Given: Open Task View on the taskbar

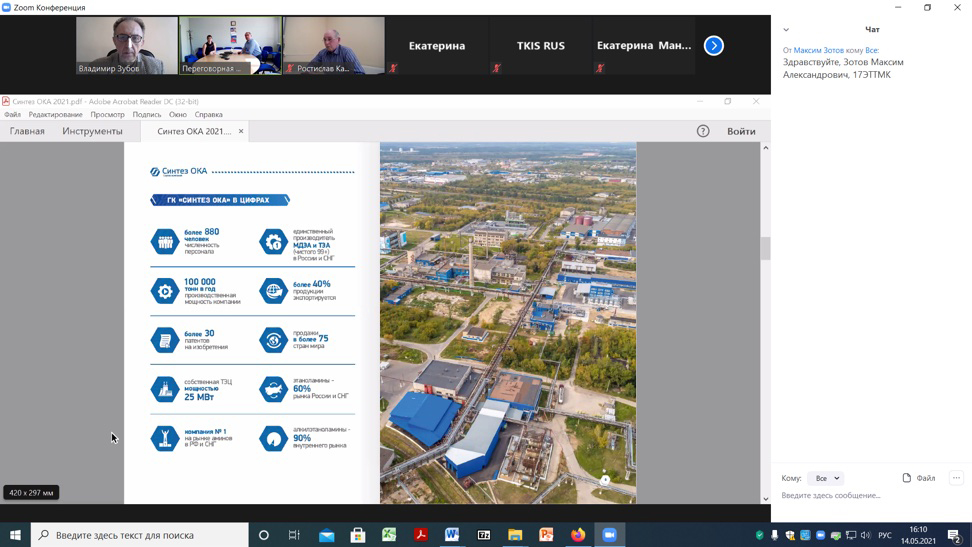Looking at the screenshot, I should 294,535.
